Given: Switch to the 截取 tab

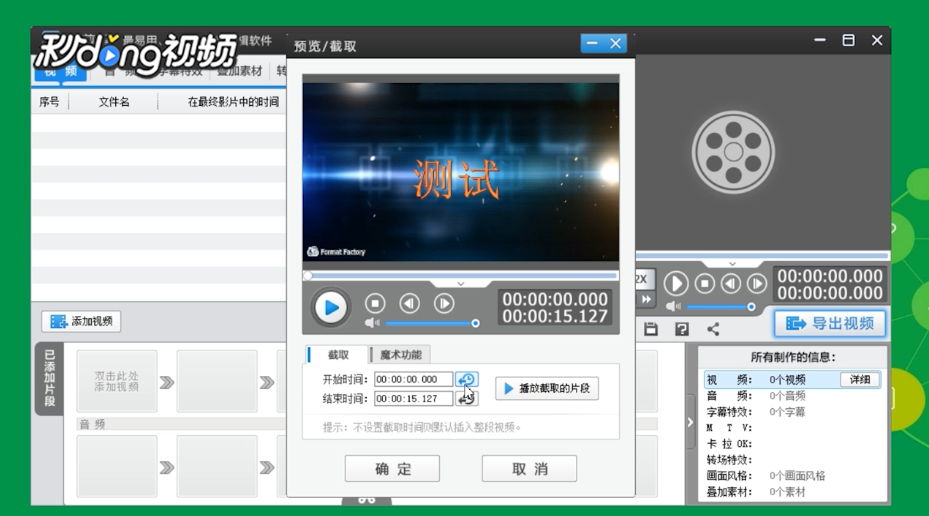Looking at the screenshot, I should pyautogui.click(x=338, y=354).
